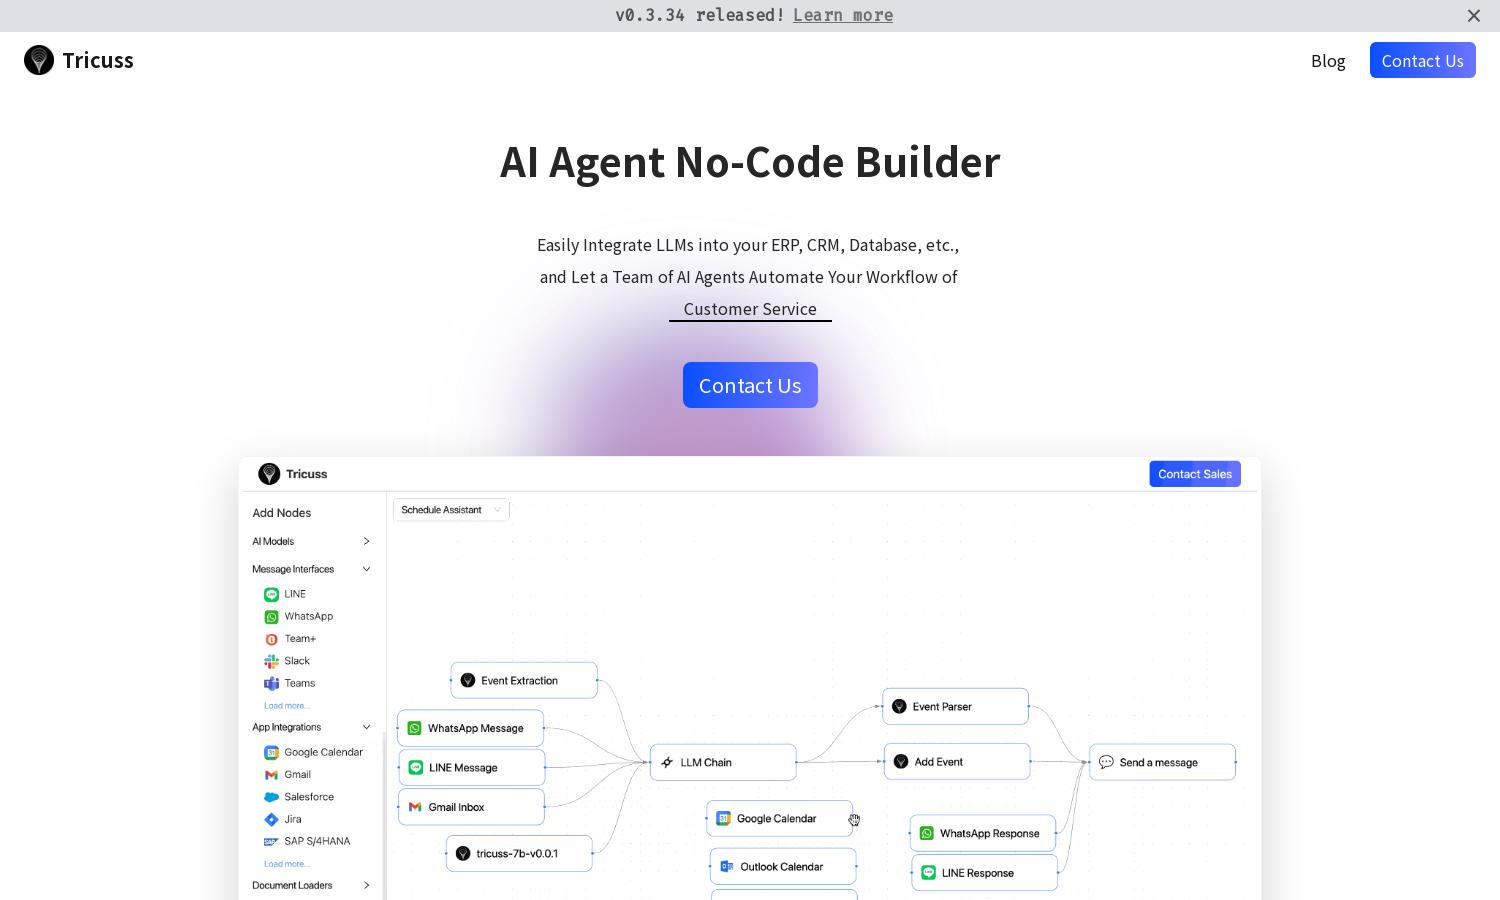Click the AI Agent No-Code Builder heading
The height and width of the screenshot is (900, 1500).
pos(750,162)
